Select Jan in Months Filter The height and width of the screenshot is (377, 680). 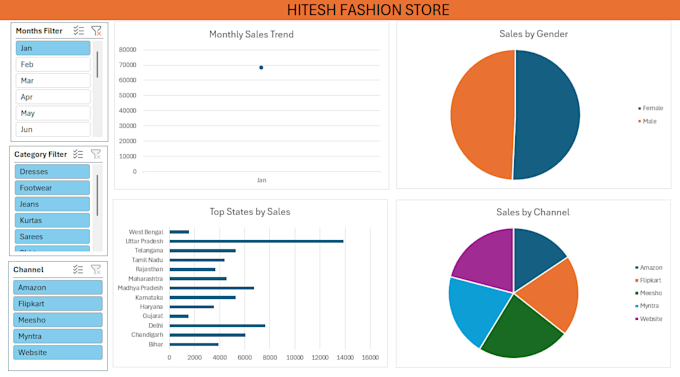[53, 48]
